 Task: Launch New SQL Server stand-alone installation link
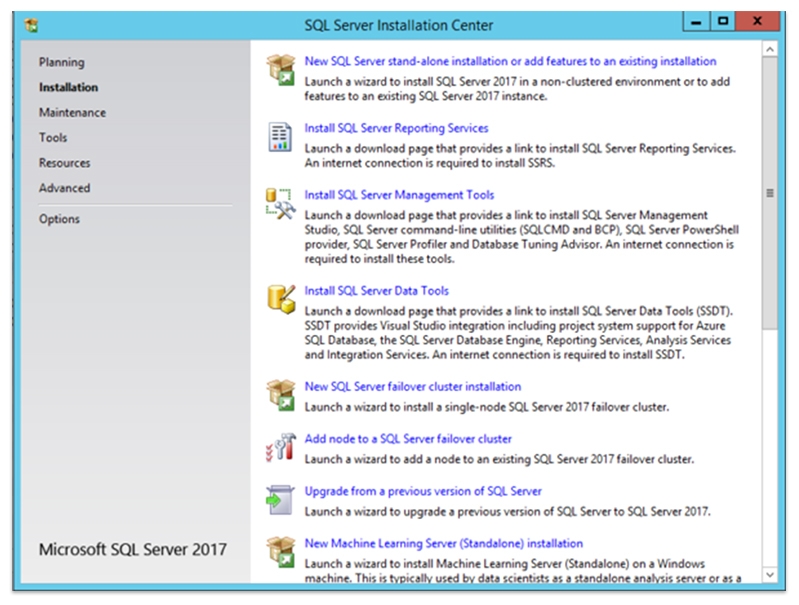pyautogui.click(x=510, y=61)
